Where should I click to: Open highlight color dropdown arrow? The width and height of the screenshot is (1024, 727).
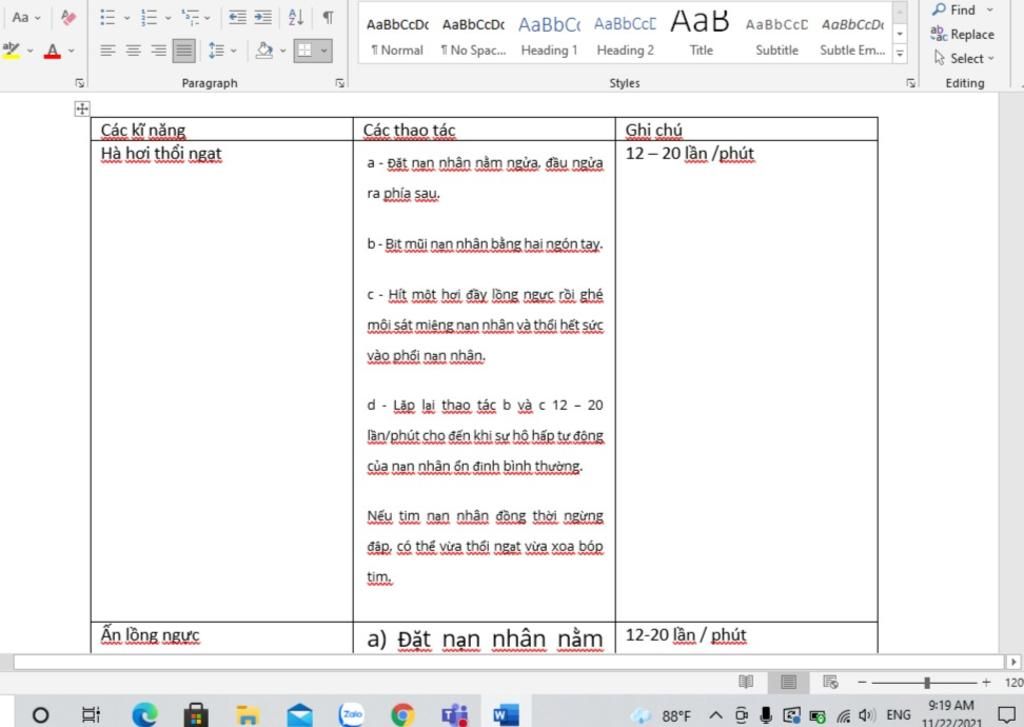tap(30, 50)
